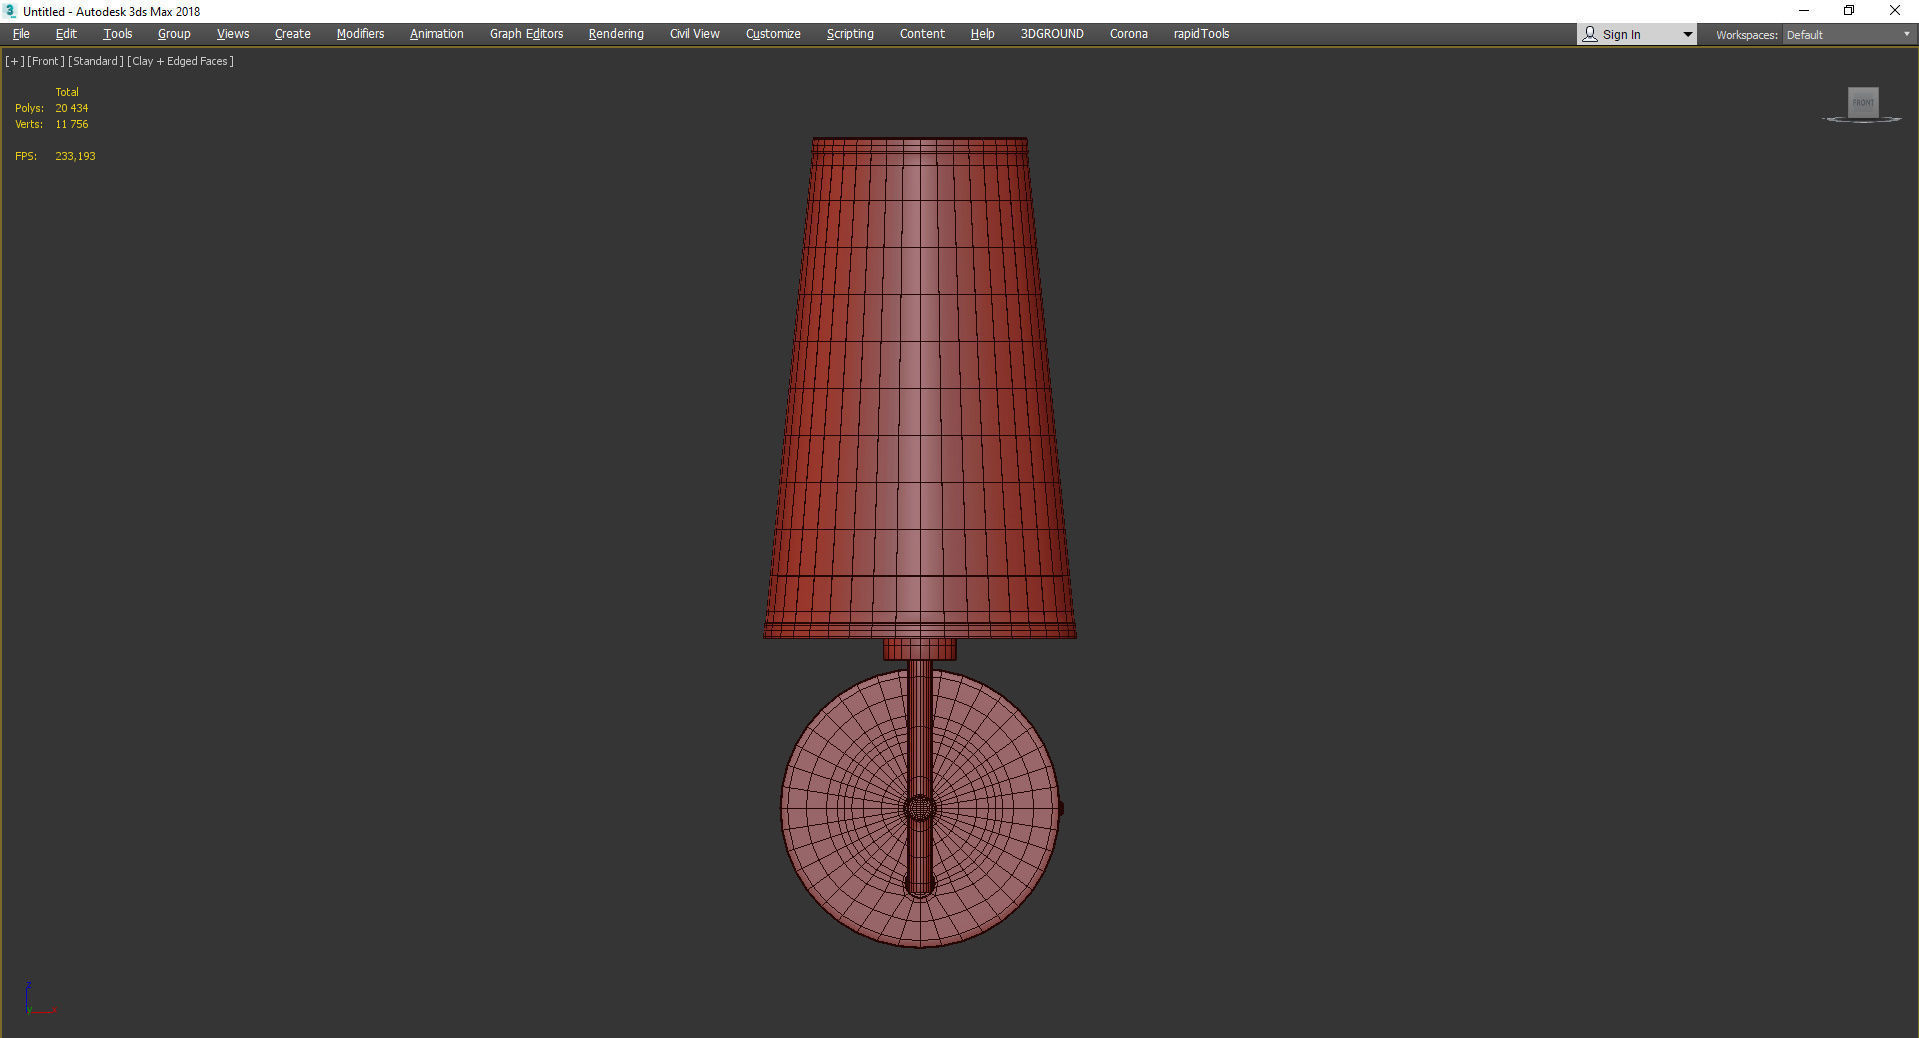Click the Sign In user icon

(x=1589, y=34)
